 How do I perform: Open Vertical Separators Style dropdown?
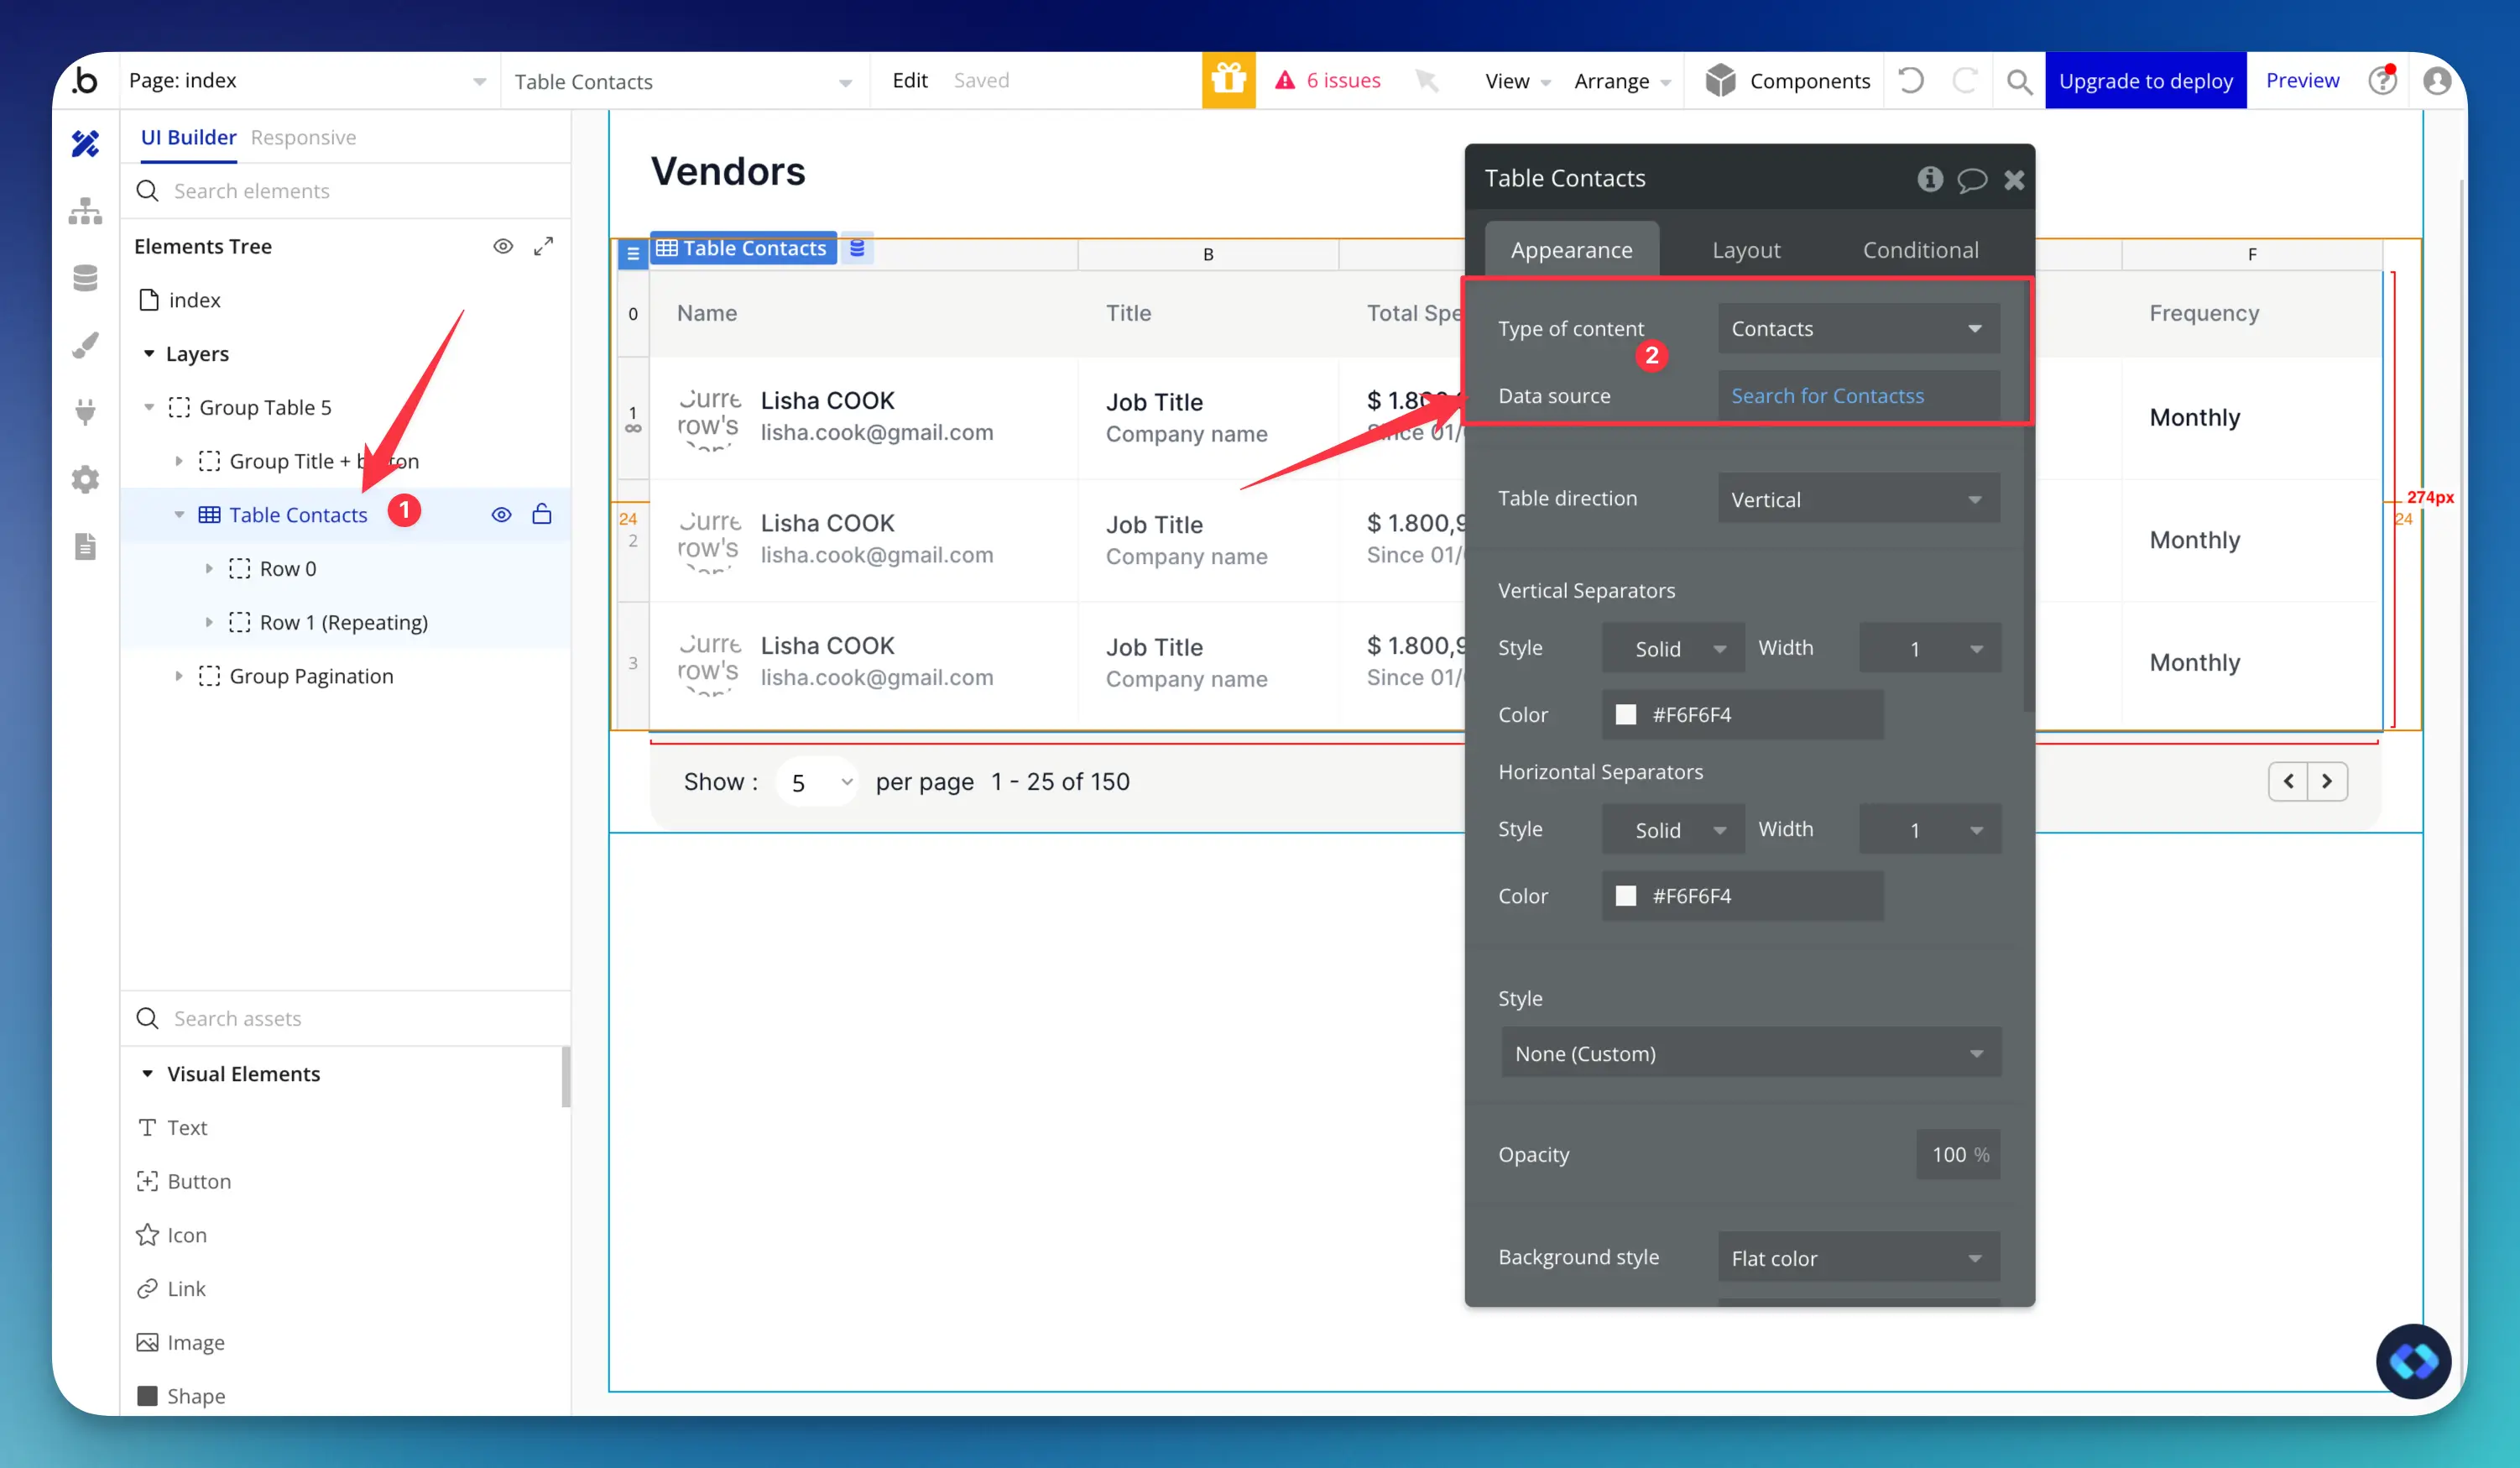coord(1673,648)
